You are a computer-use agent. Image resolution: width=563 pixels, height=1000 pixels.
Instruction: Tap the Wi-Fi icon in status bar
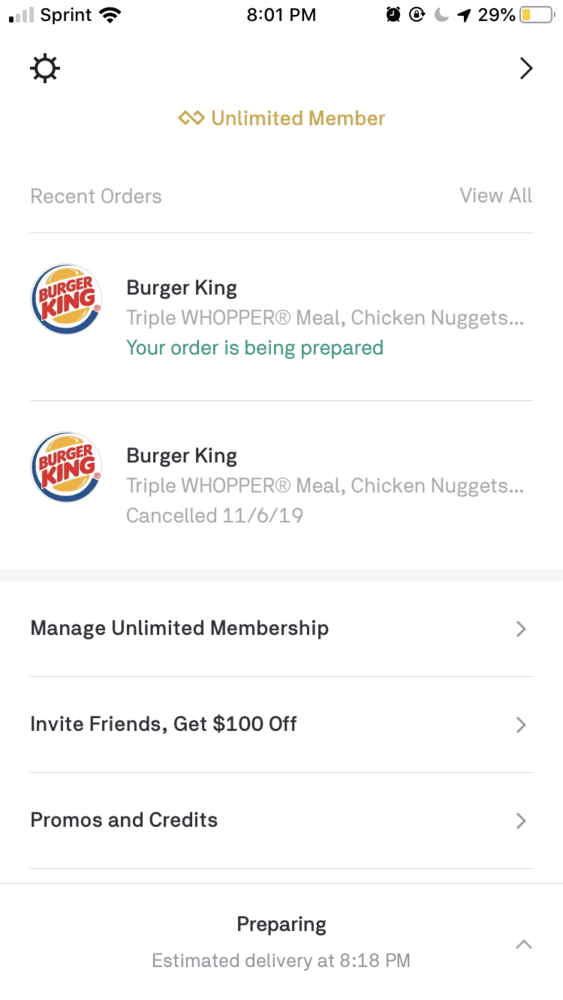[x=110, y=15]
